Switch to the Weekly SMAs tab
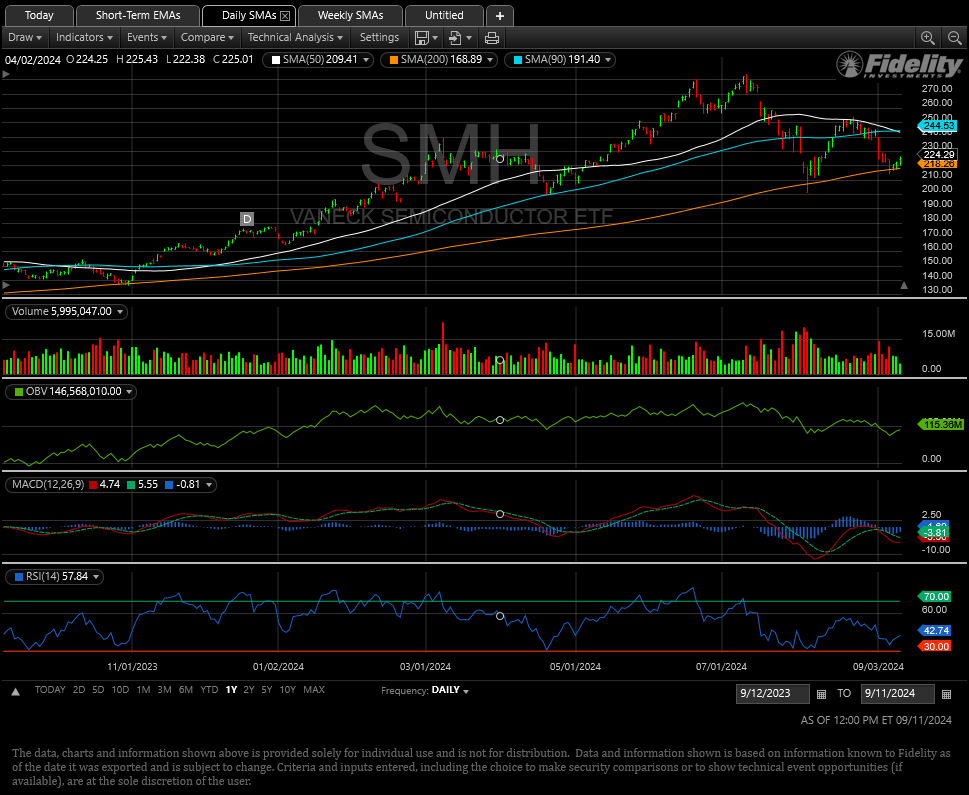Image resolution: width=969 pixels, height=795 pixels. 350,15
